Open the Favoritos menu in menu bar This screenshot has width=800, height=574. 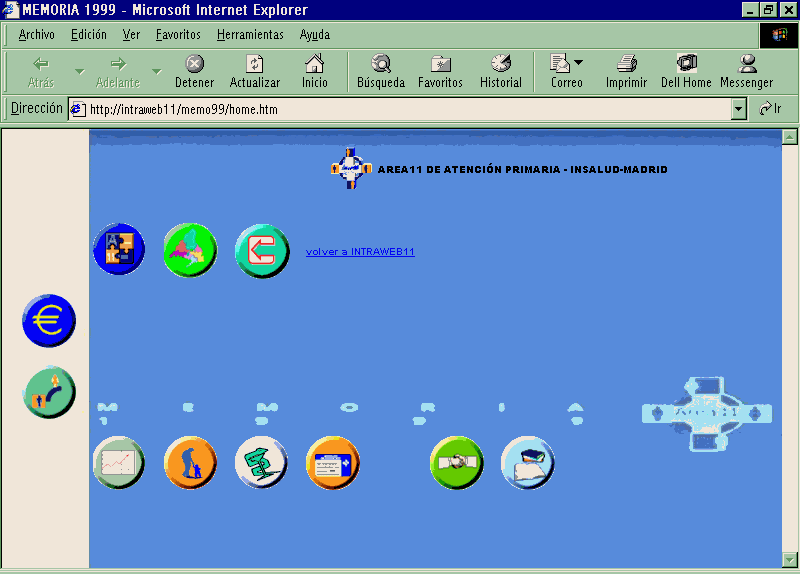click(x=177, y=35)
